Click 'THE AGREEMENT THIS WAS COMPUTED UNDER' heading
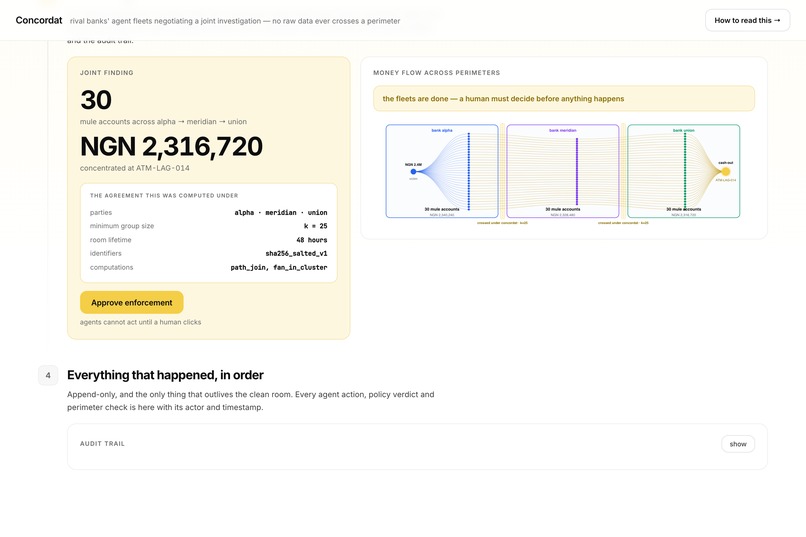 [164, 196]
